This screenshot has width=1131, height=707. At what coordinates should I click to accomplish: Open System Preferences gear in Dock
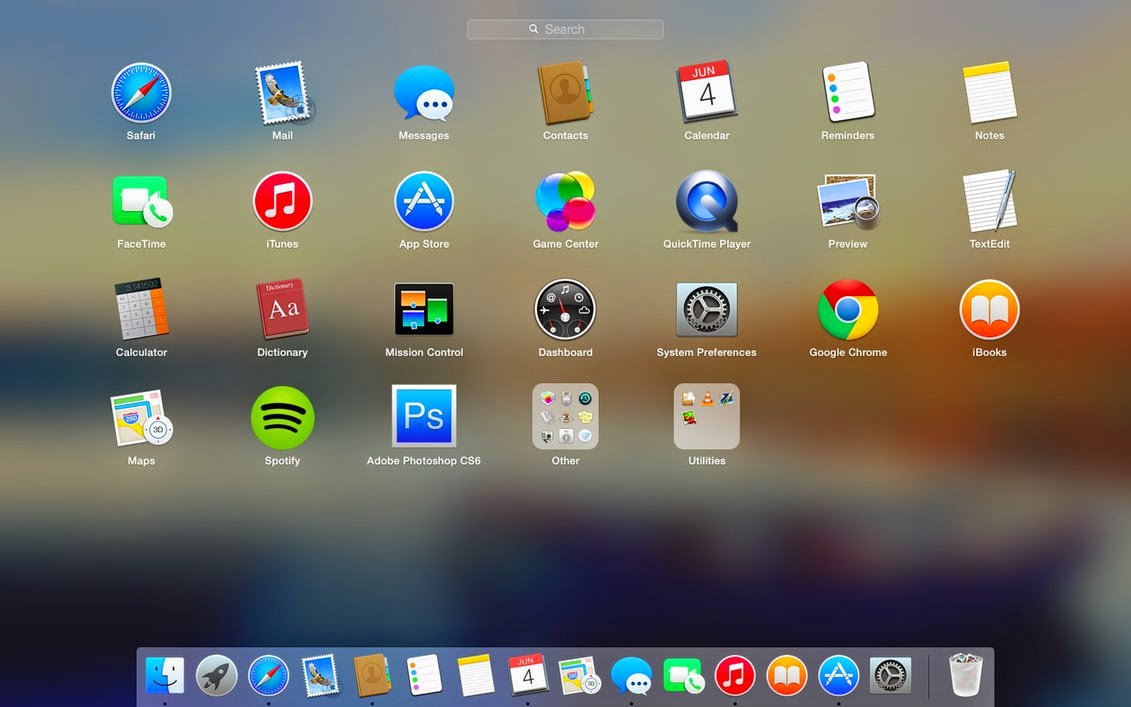[x=891, y=676]
